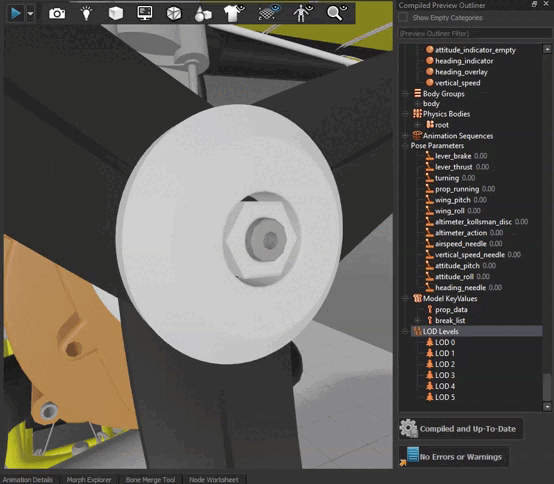The width and height of the screenshot is (554, 484).
Task: Click the turning pose parameter icon
Action: (430, 178)
